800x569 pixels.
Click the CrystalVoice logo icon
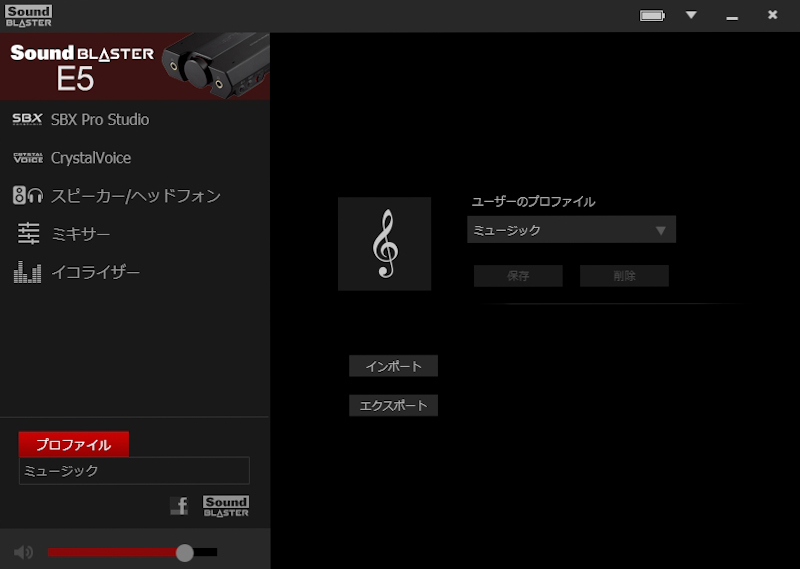pyautogui.click(x=28, y=158)
